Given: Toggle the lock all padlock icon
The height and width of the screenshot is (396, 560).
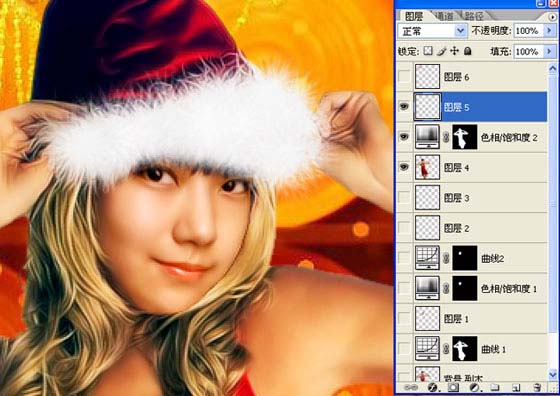Looking at the screenshot, I should coord(468,51).
